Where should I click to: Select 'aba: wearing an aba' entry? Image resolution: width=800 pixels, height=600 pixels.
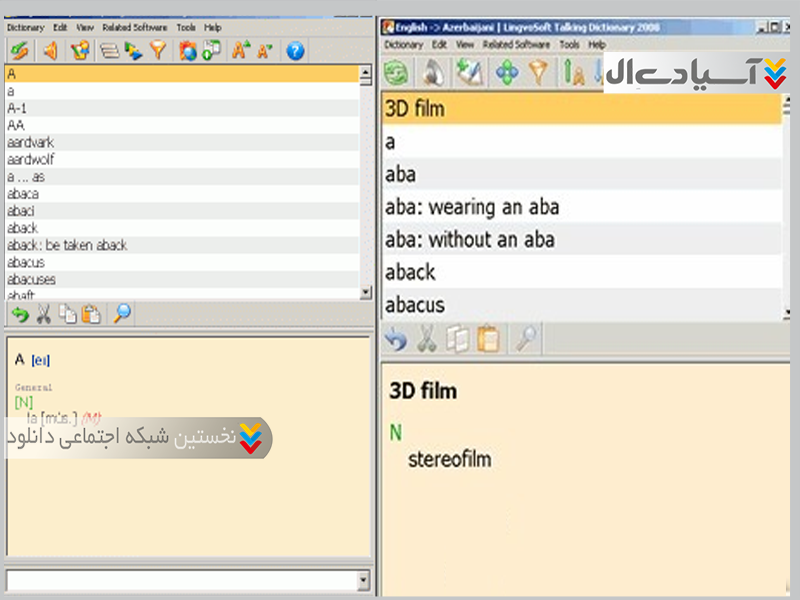(x=472, y=208)
